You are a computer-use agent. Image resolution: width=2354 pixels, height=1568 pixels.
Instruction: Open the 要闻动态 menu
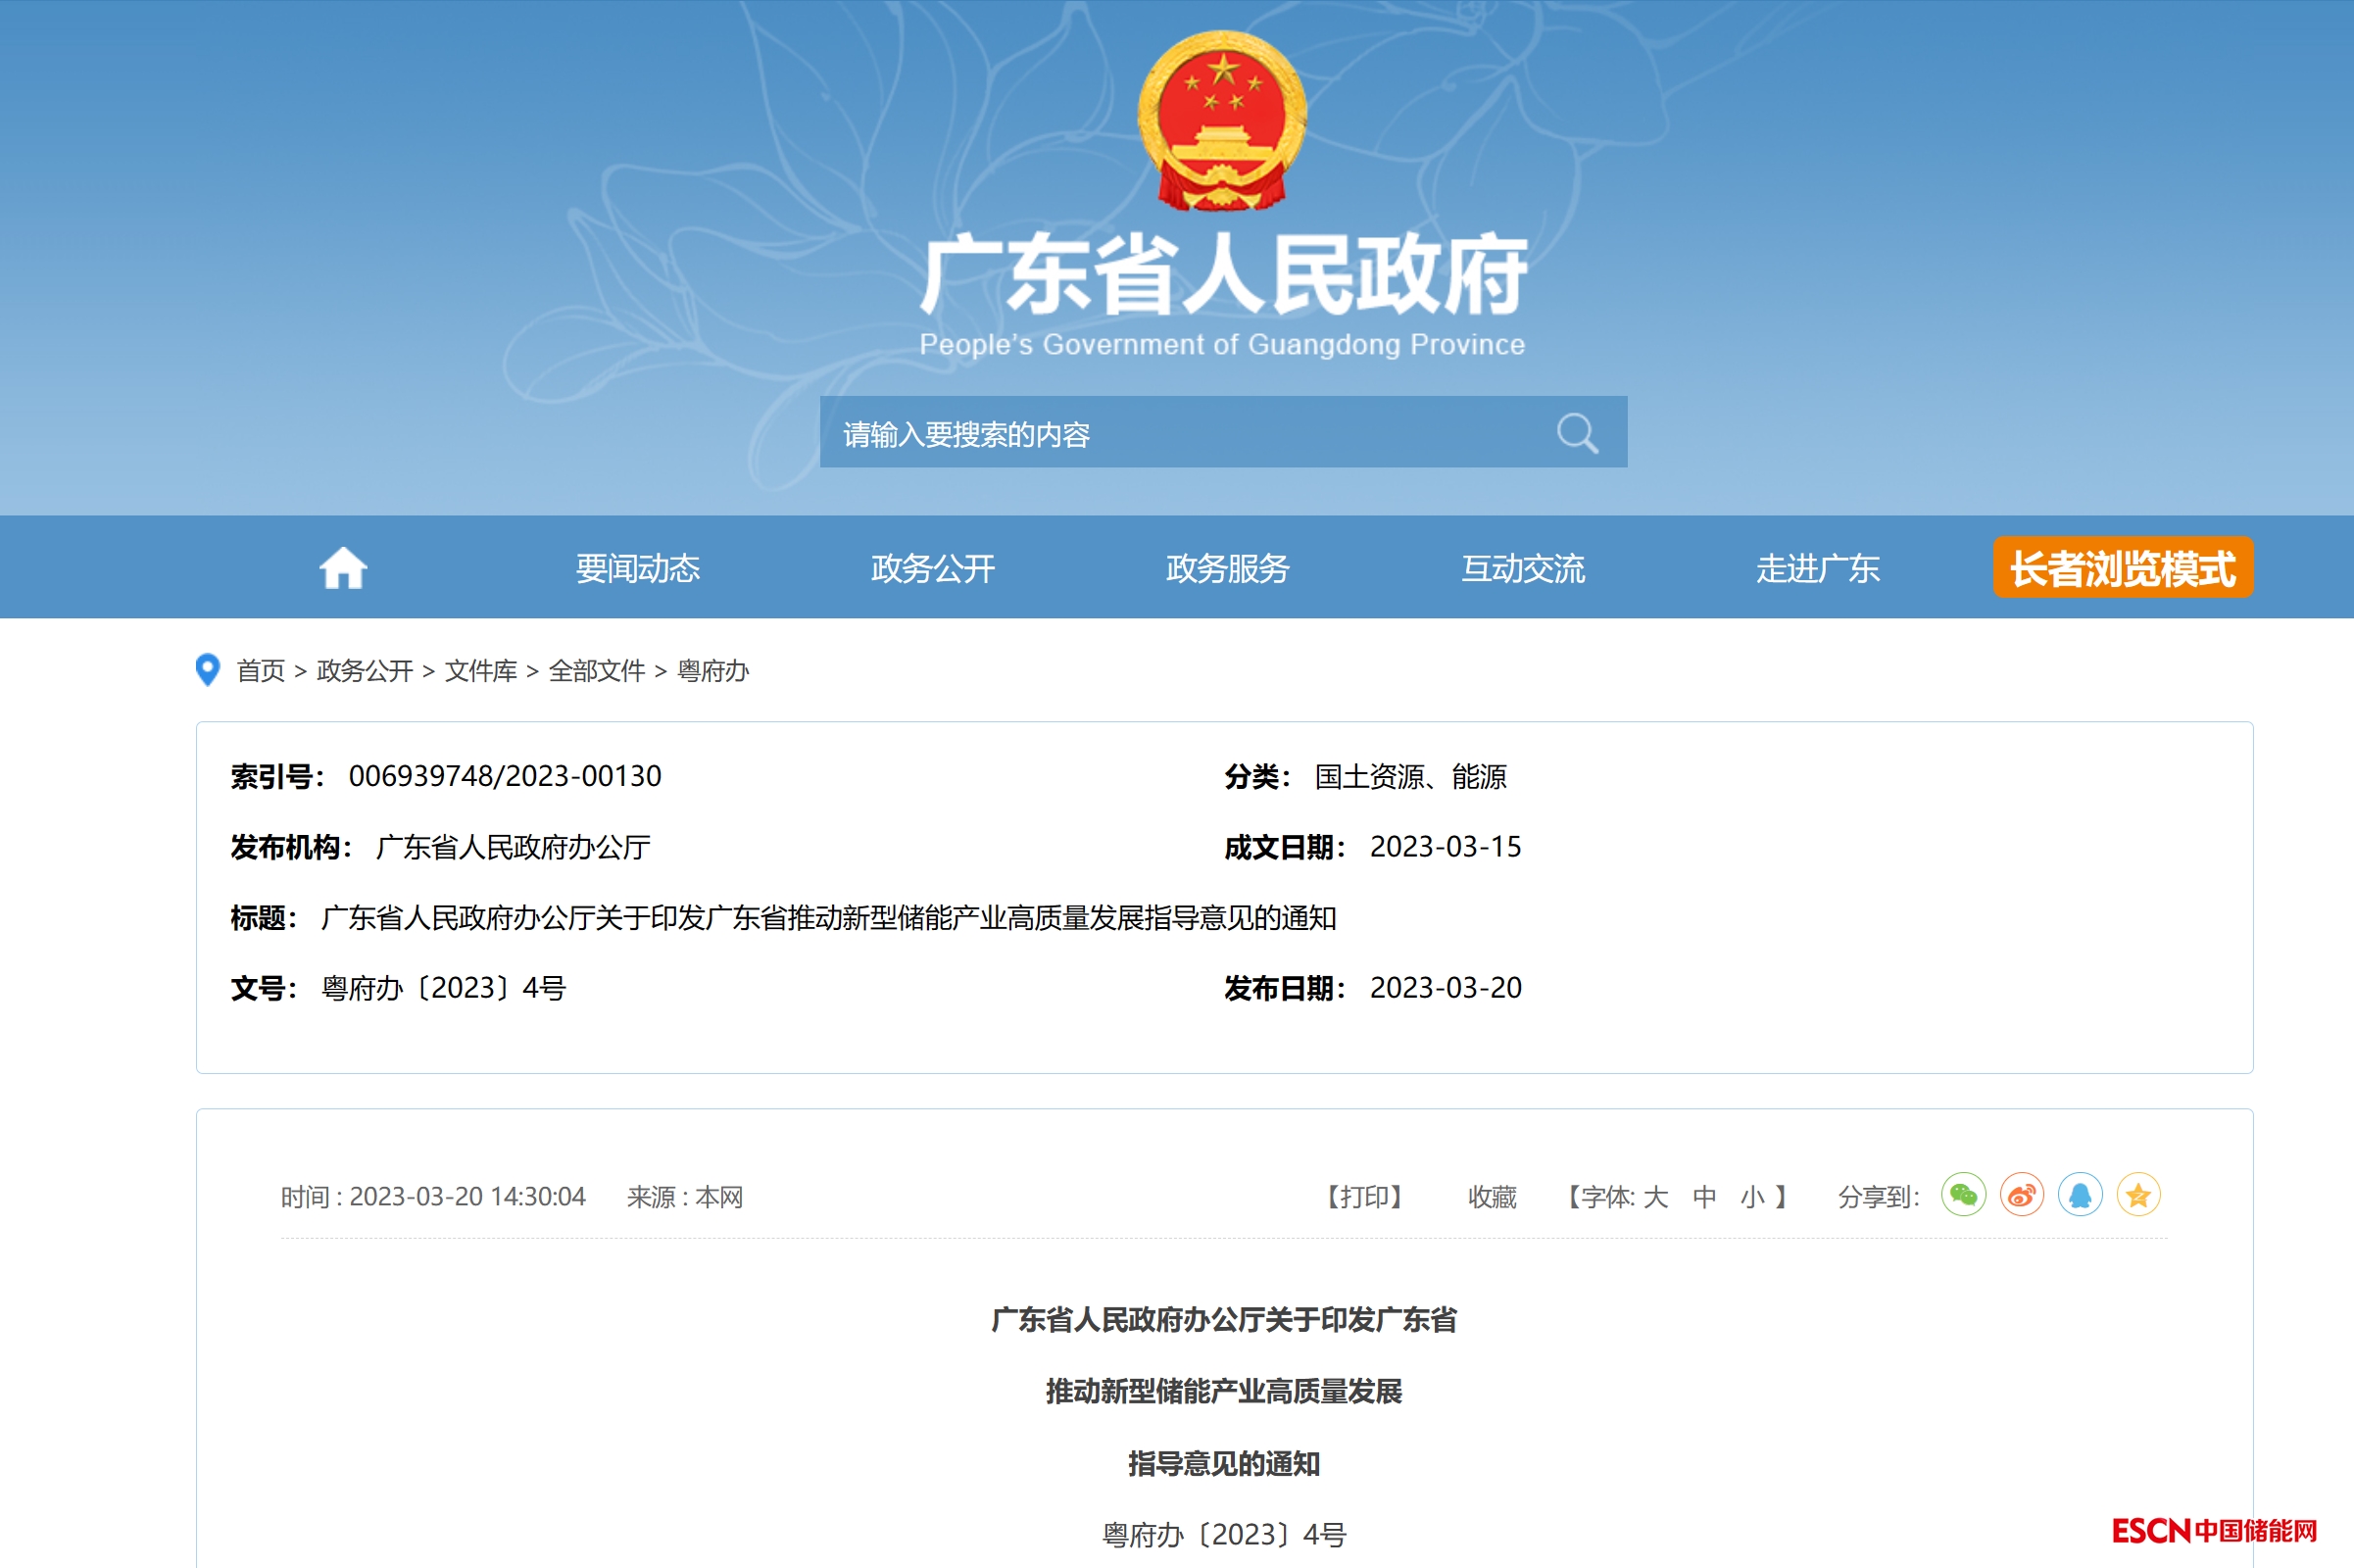[x=637, y=568]
